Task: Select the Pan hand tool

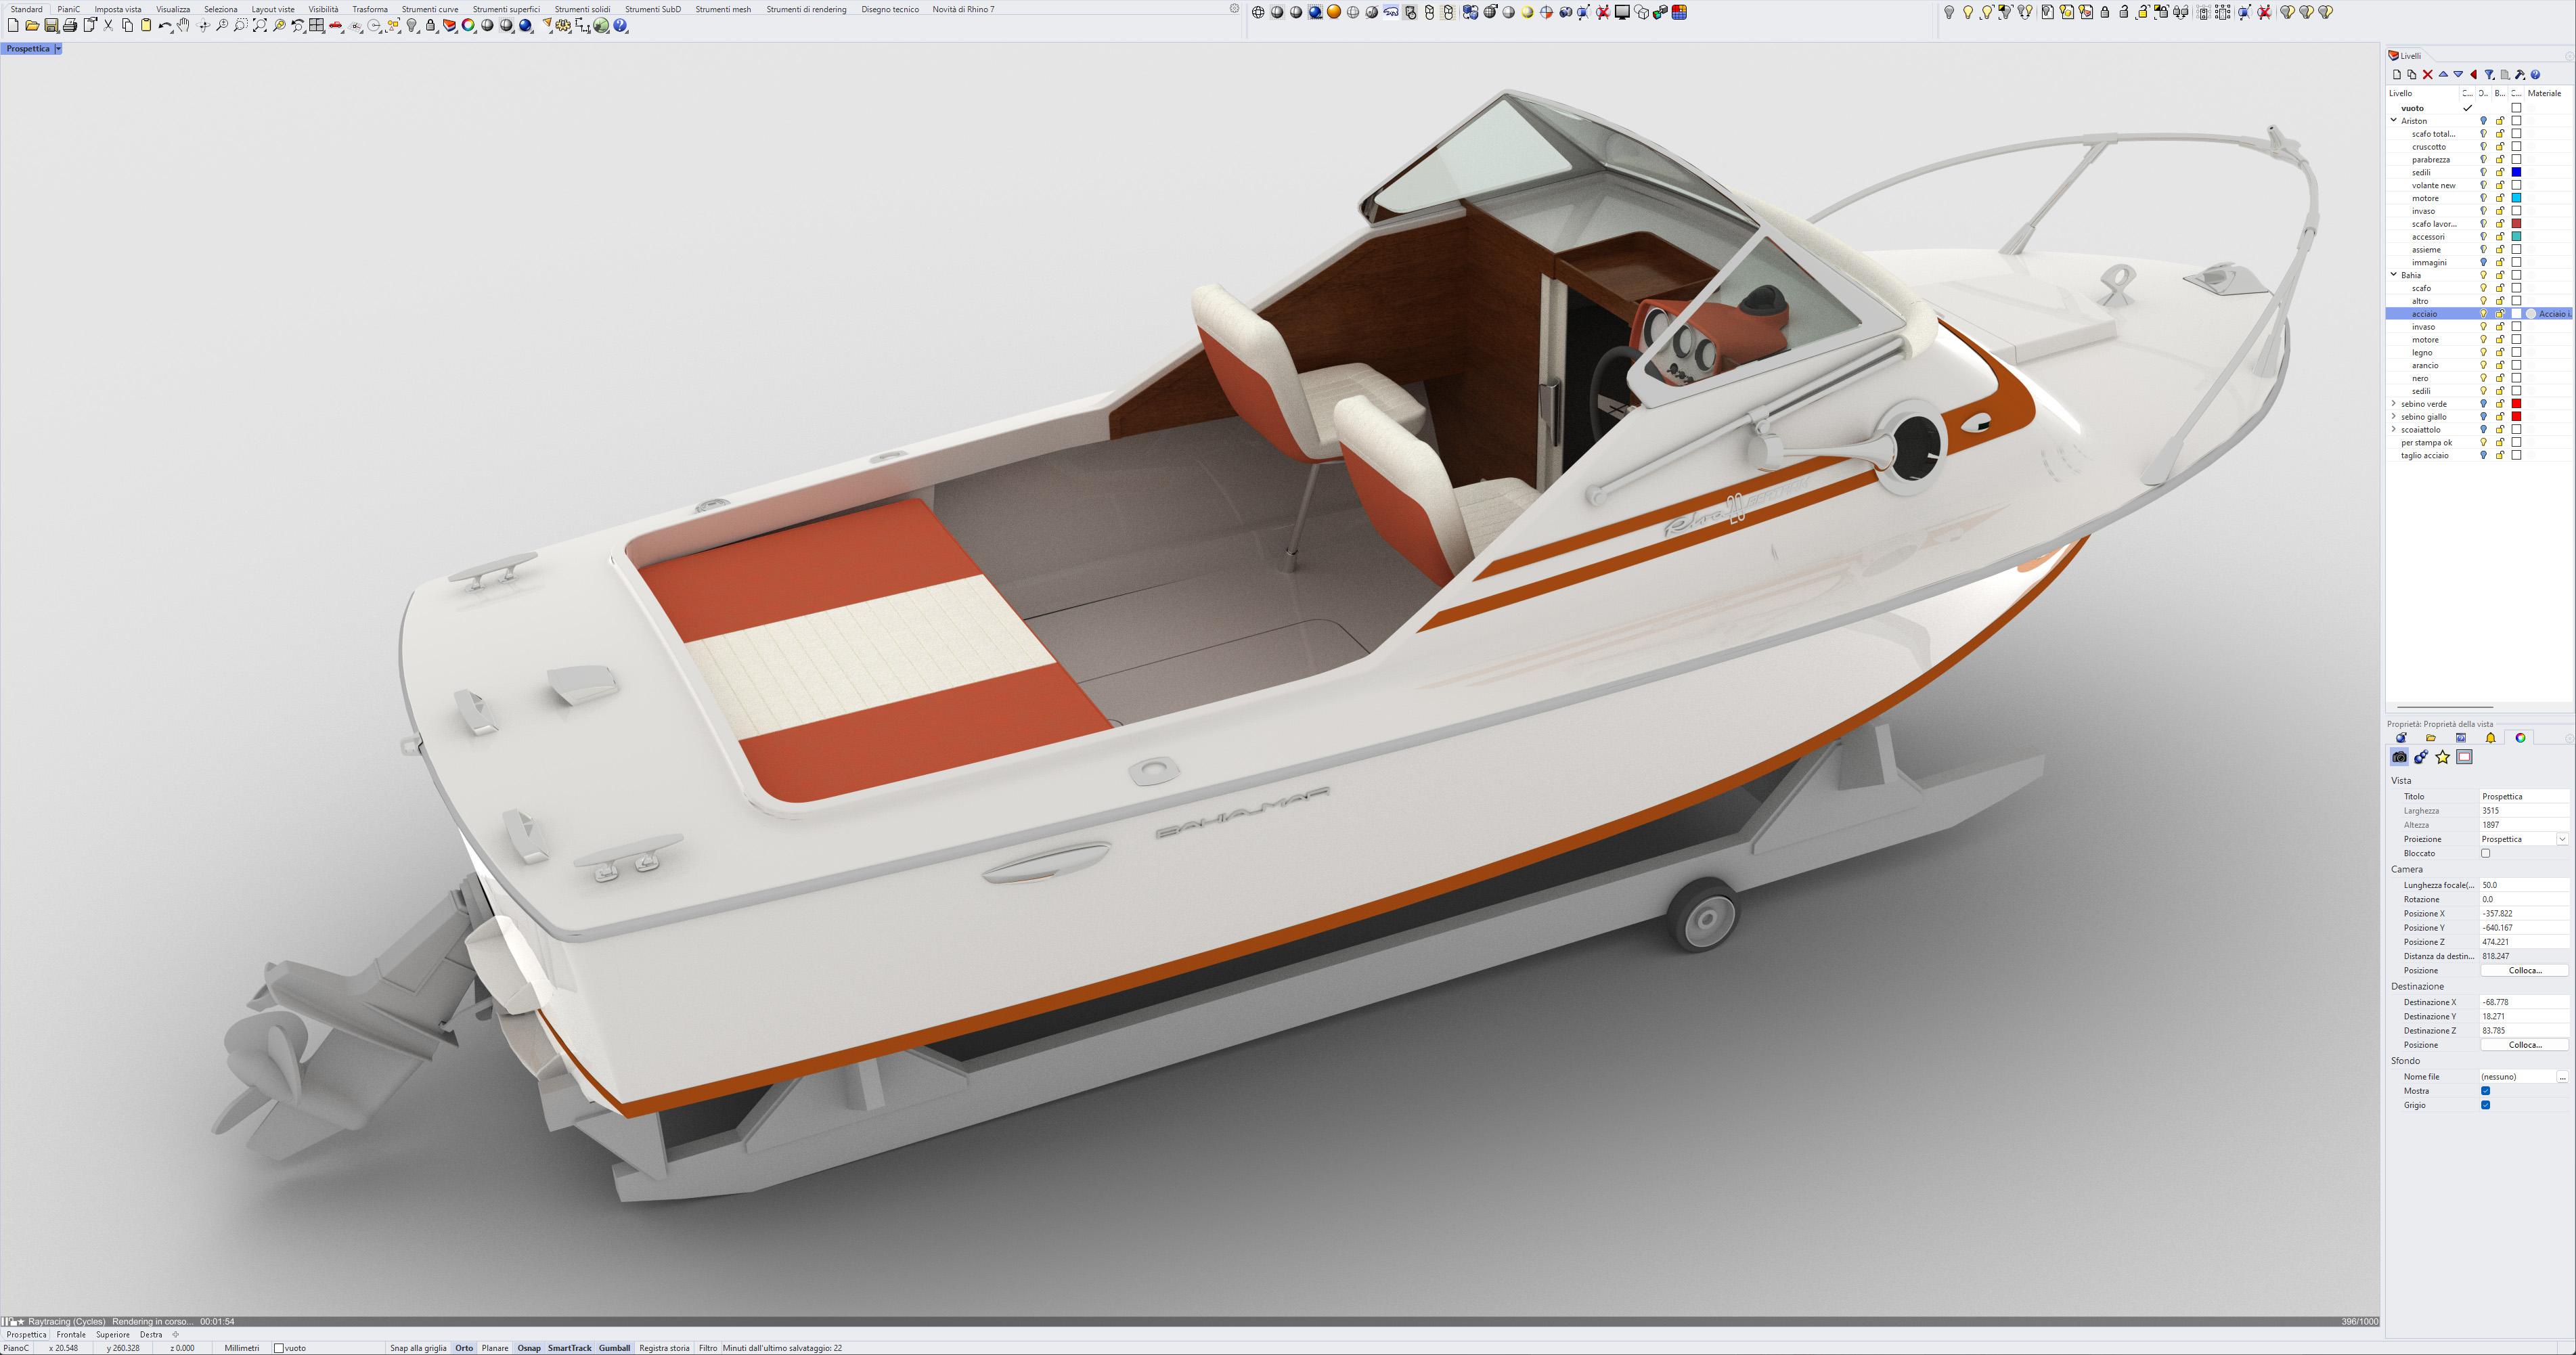Action: 184,26
